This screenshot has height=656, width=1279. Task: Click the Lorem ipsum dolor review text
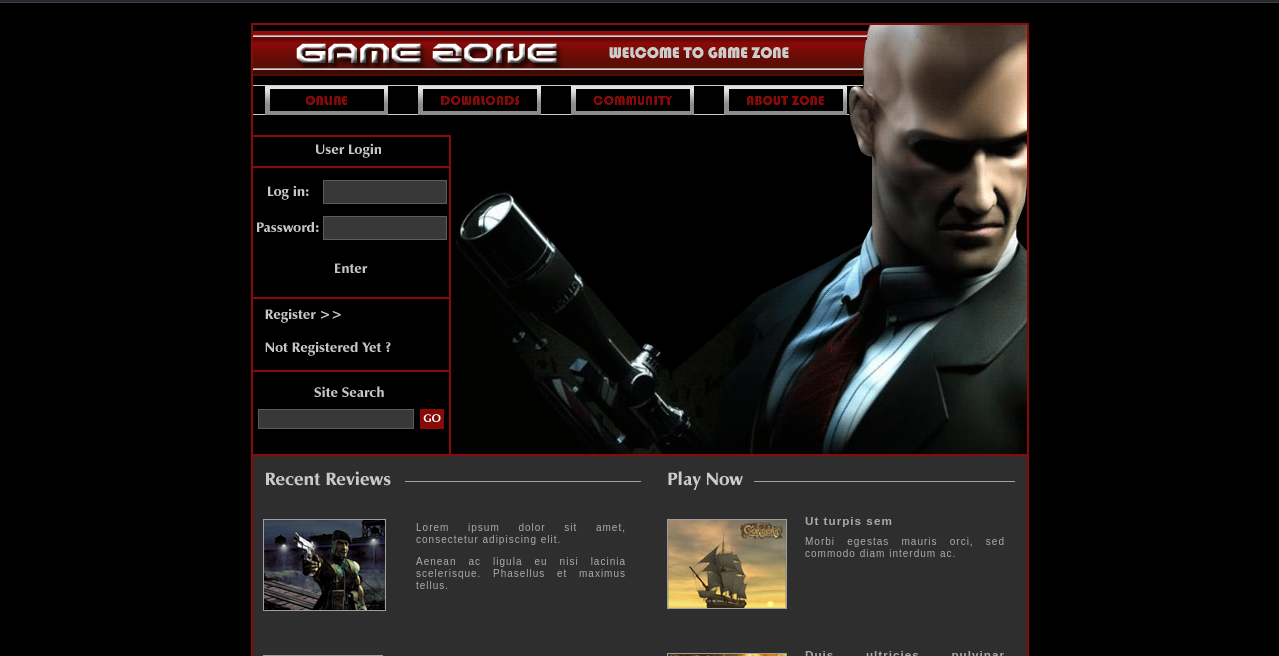[x=521, y=533]
